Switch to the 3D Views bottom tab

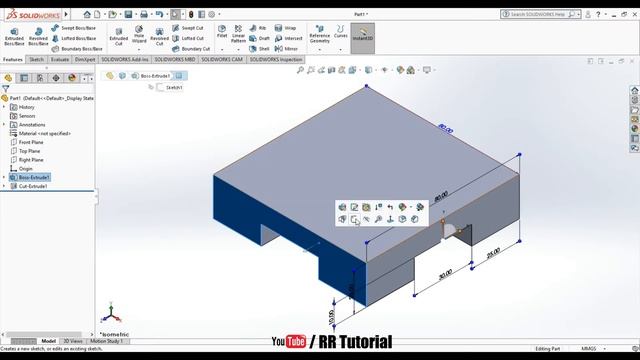point(73,341)
